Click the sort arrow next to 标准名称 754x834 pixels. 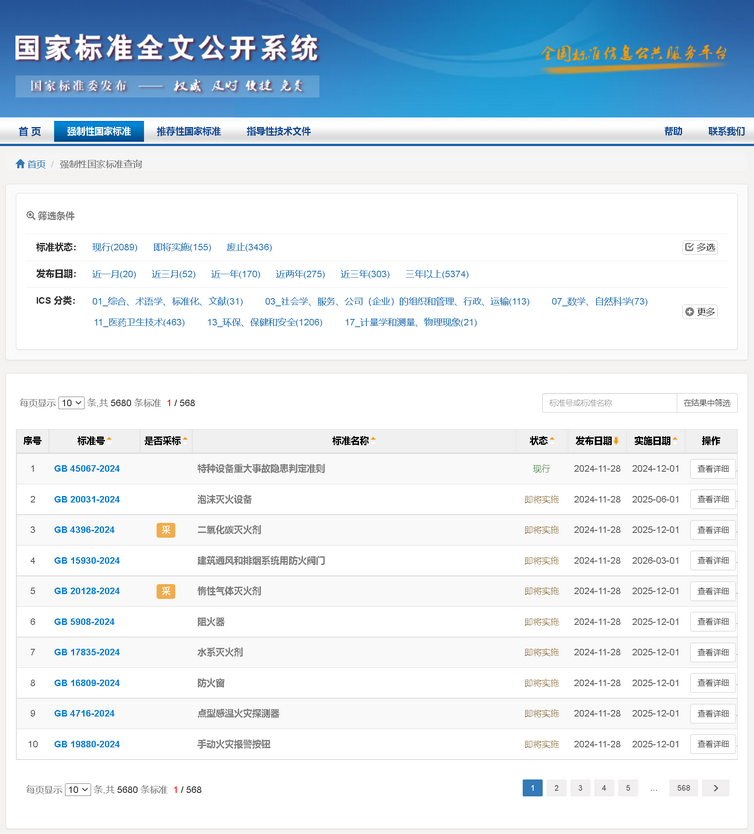tap(373, 440)
